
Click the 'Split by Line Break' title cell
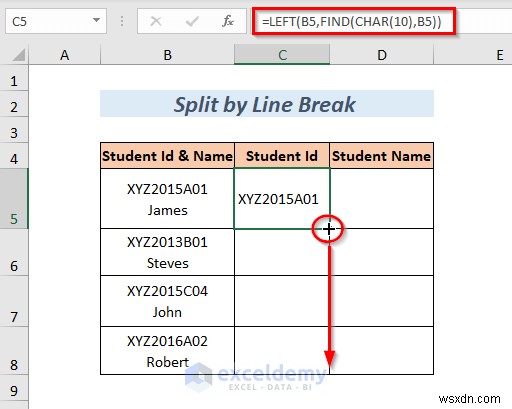click(267, 104)
